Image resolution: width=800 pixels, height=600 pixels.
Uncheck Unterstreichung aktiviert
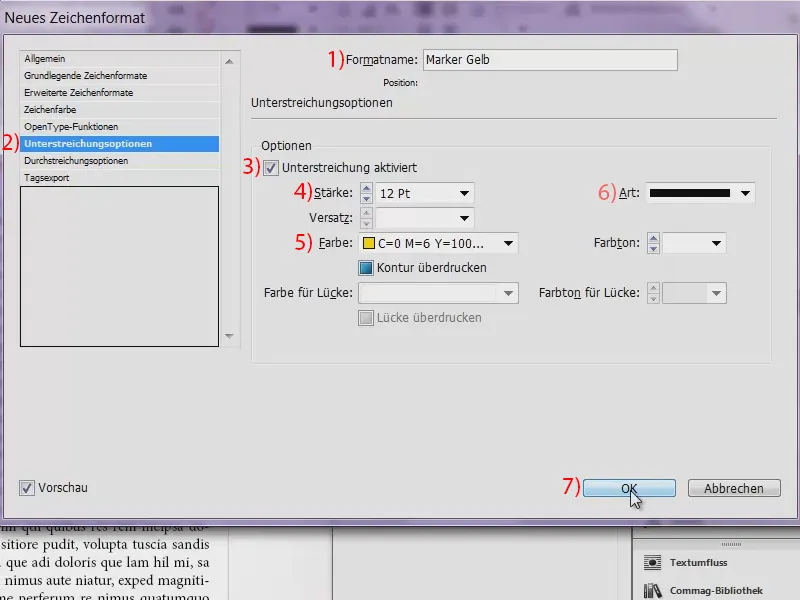point(270,168)
